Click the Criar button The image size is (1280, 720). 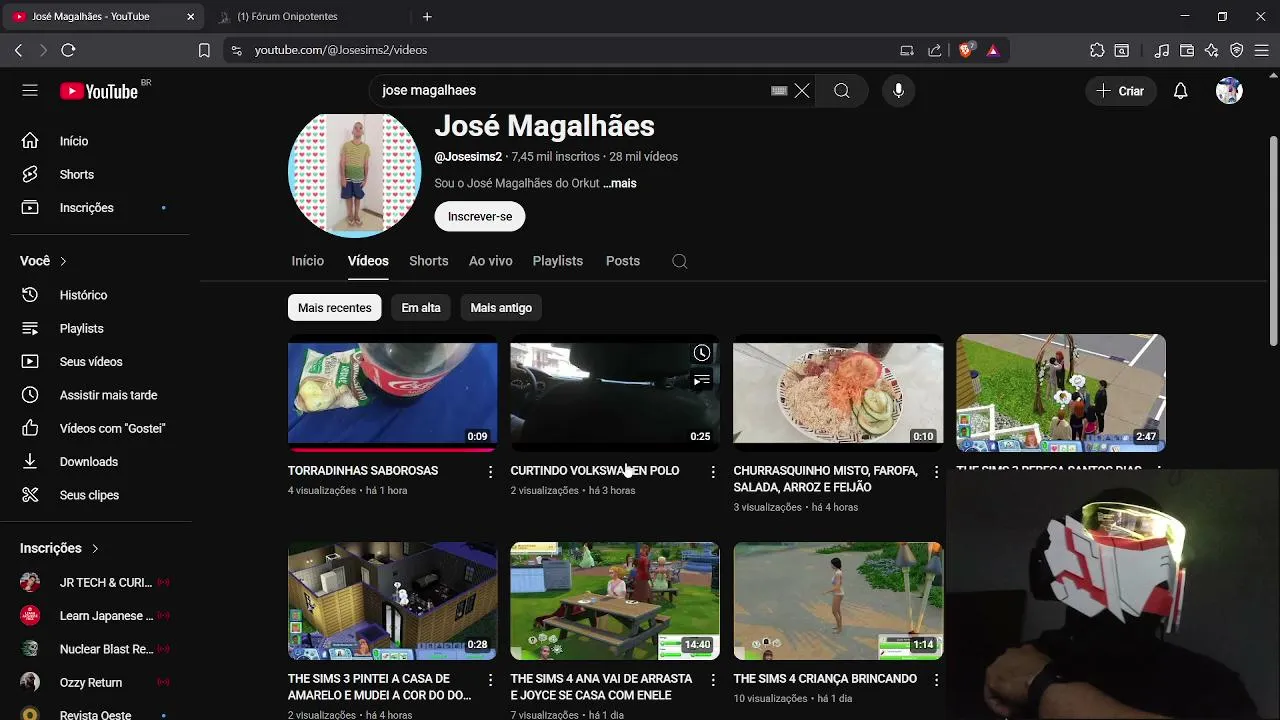(x=1121, y=91)
